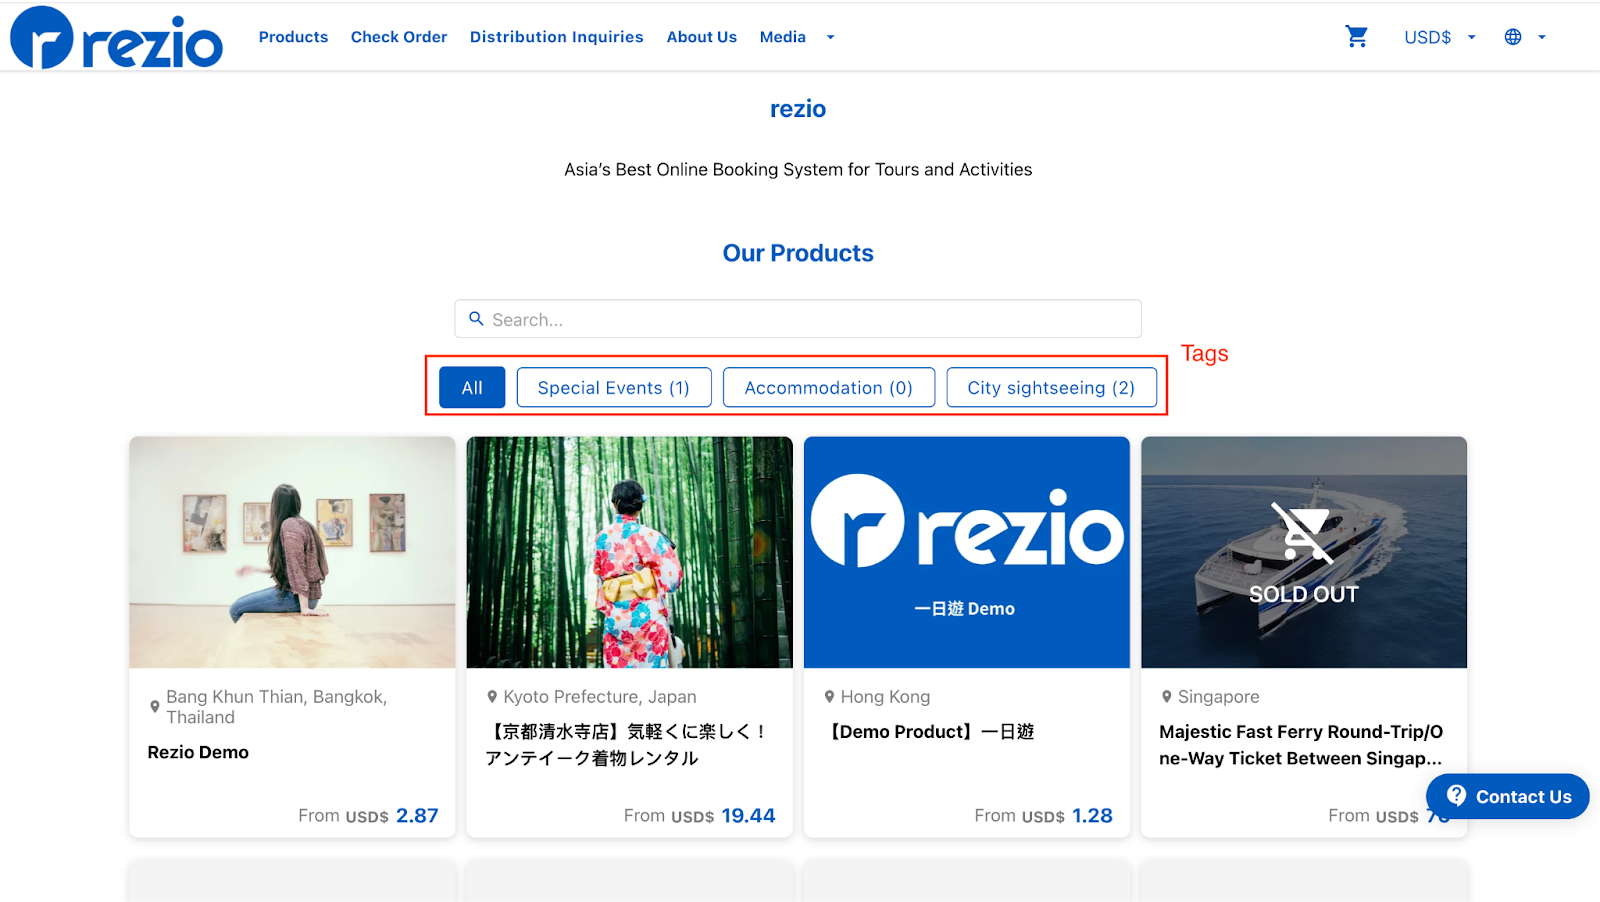Screen dimensions: 1600x902
Task: Click the magnifier icon in search box
Action: click(x=477, y=319)
